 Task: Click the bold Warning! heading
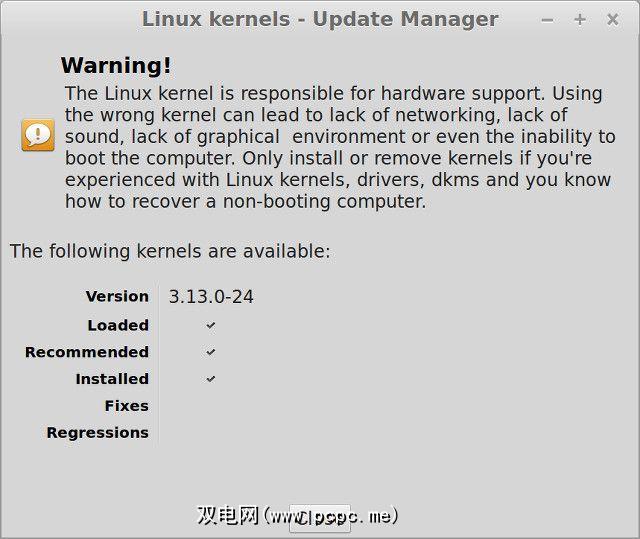tap(116, 66)
